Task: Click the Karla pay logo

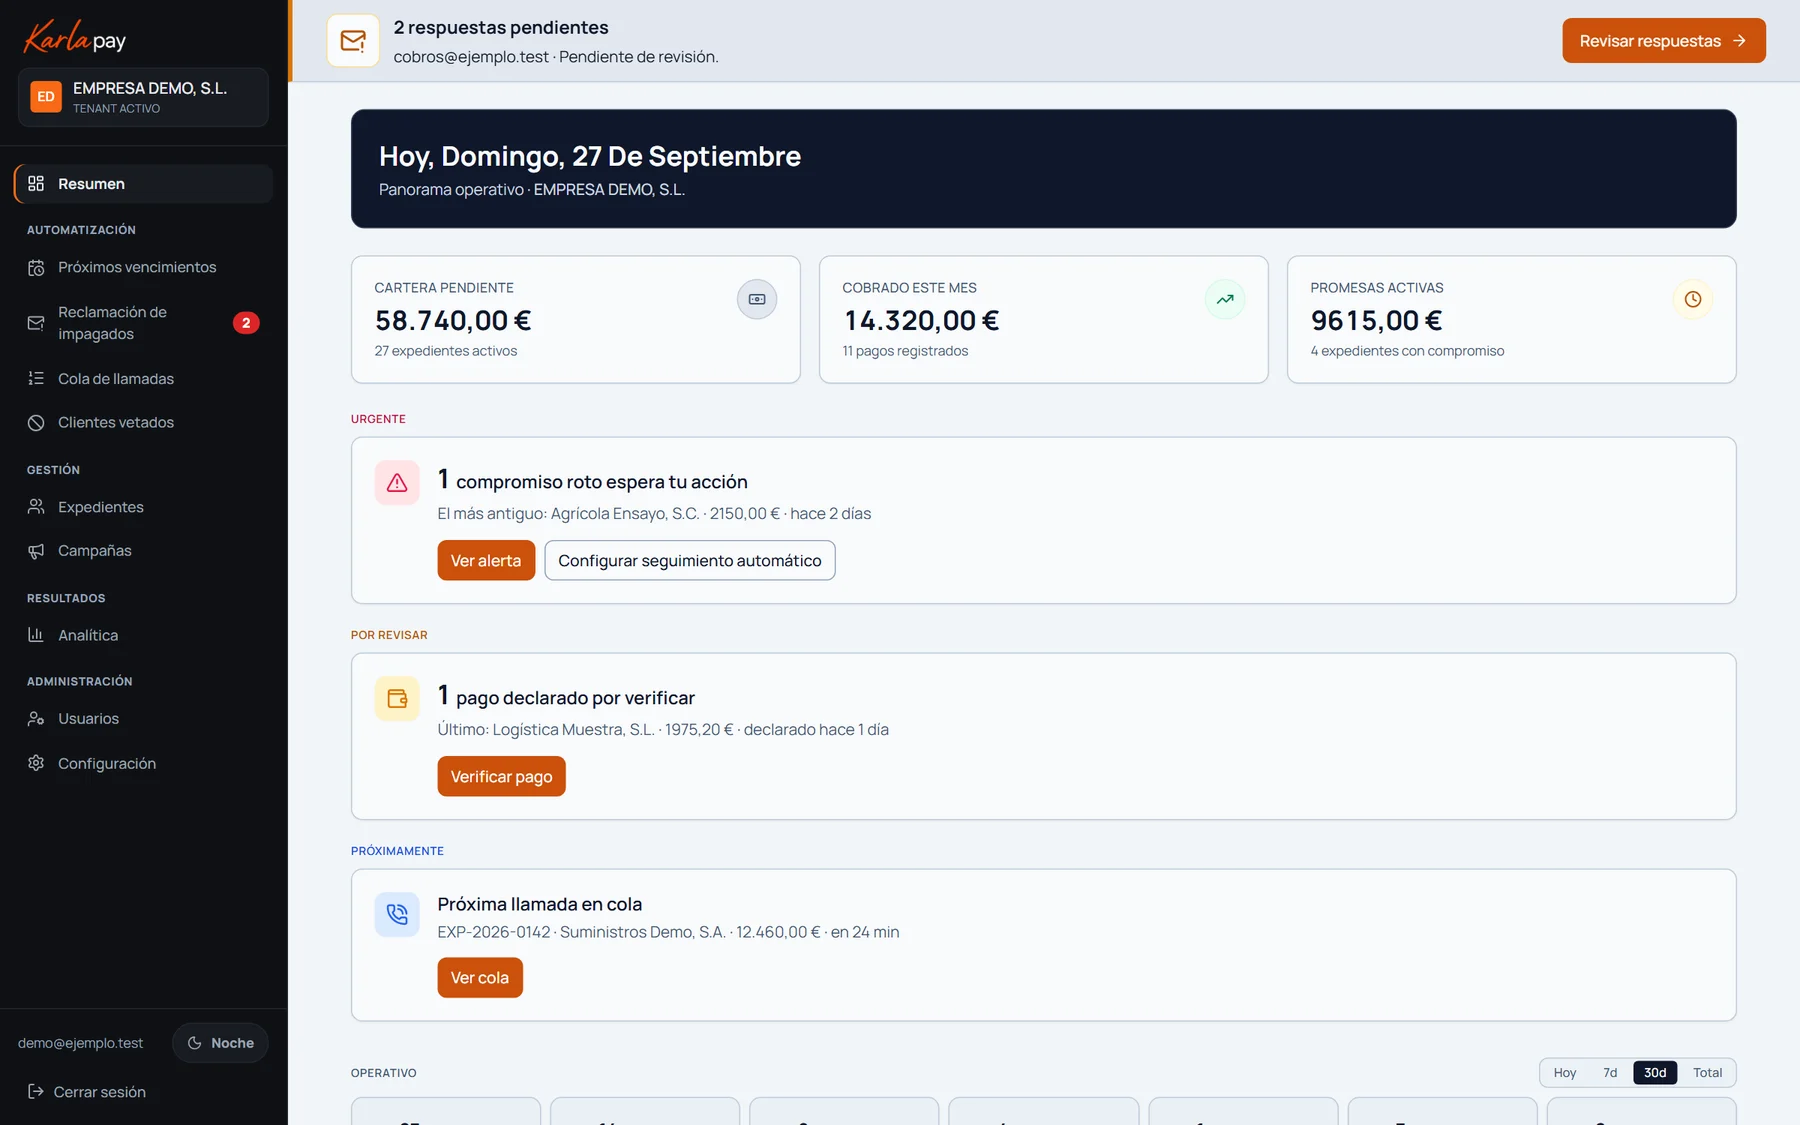Action: coord(75,38)
